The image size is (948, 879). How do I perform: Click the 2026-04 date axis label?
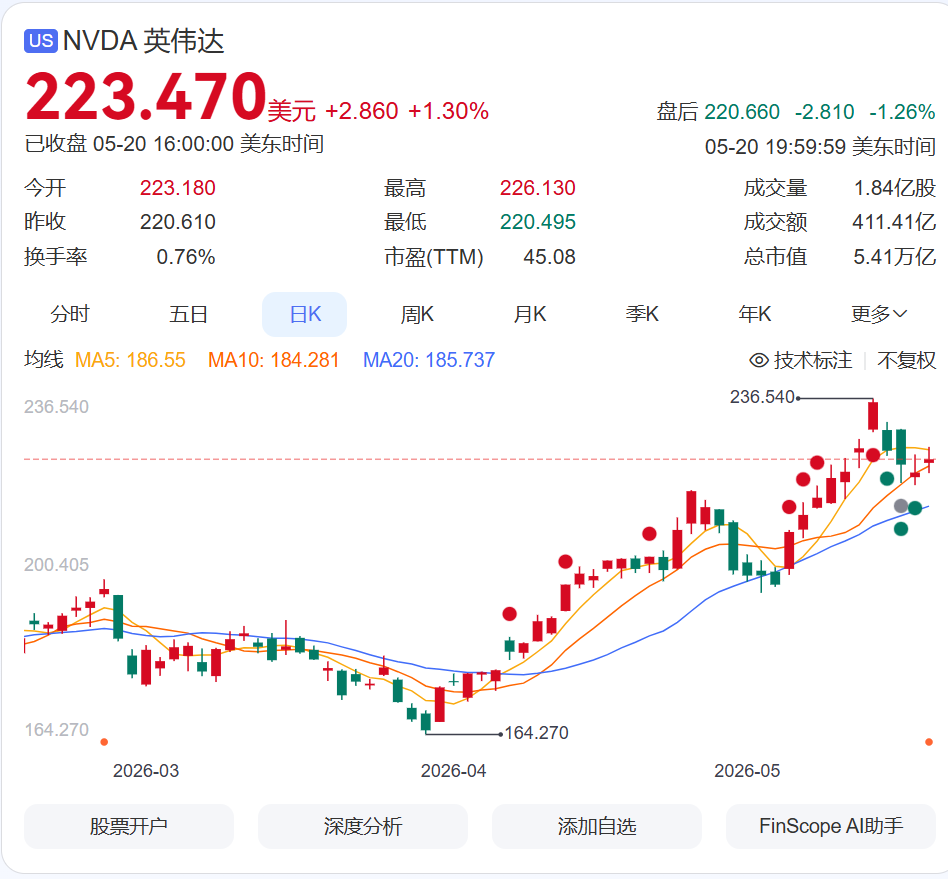(x=453, y=771)
